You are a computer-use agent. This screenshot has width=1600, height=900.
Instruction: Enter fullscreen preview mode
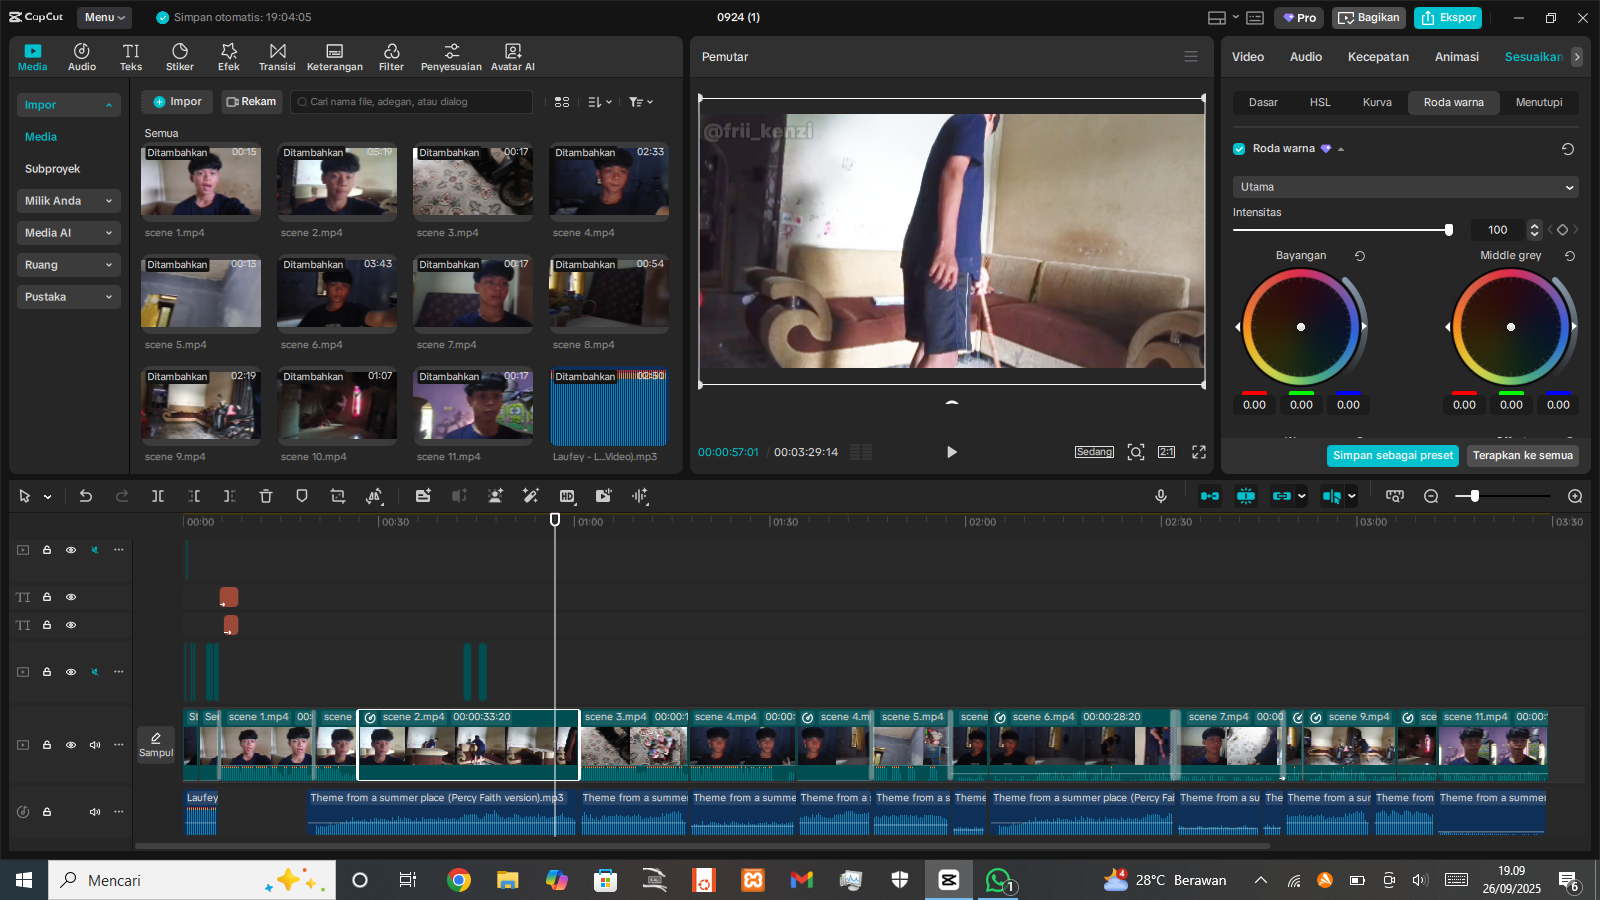[1199, 452]
